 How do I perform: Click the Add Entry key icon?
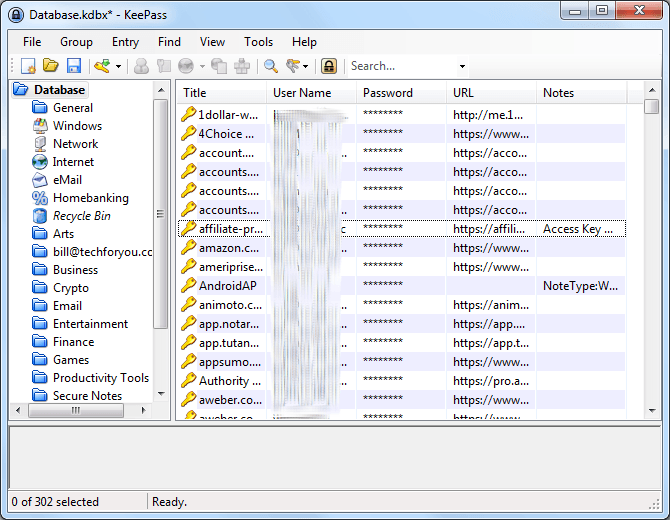pos(103,66)
